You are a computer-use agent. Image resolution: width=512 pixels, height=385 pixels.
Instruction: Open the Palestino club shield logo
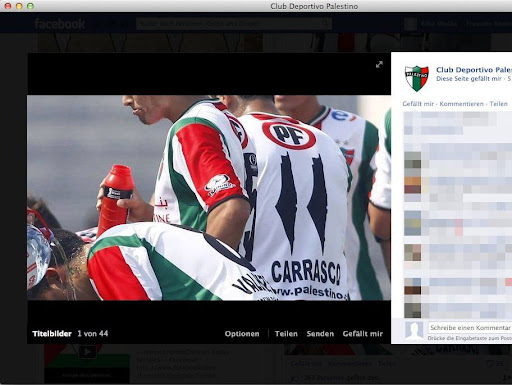[416, 78]
